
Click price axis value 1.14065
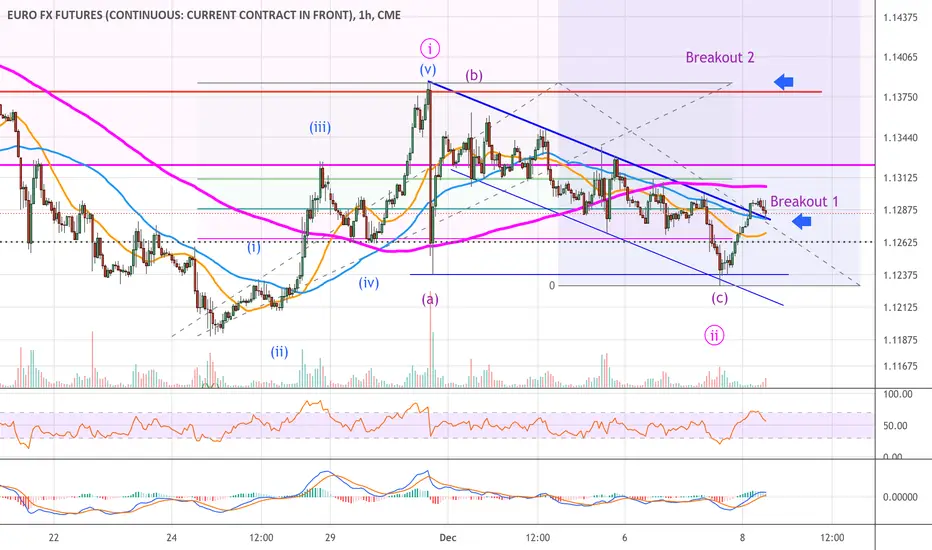click(900, 58)
